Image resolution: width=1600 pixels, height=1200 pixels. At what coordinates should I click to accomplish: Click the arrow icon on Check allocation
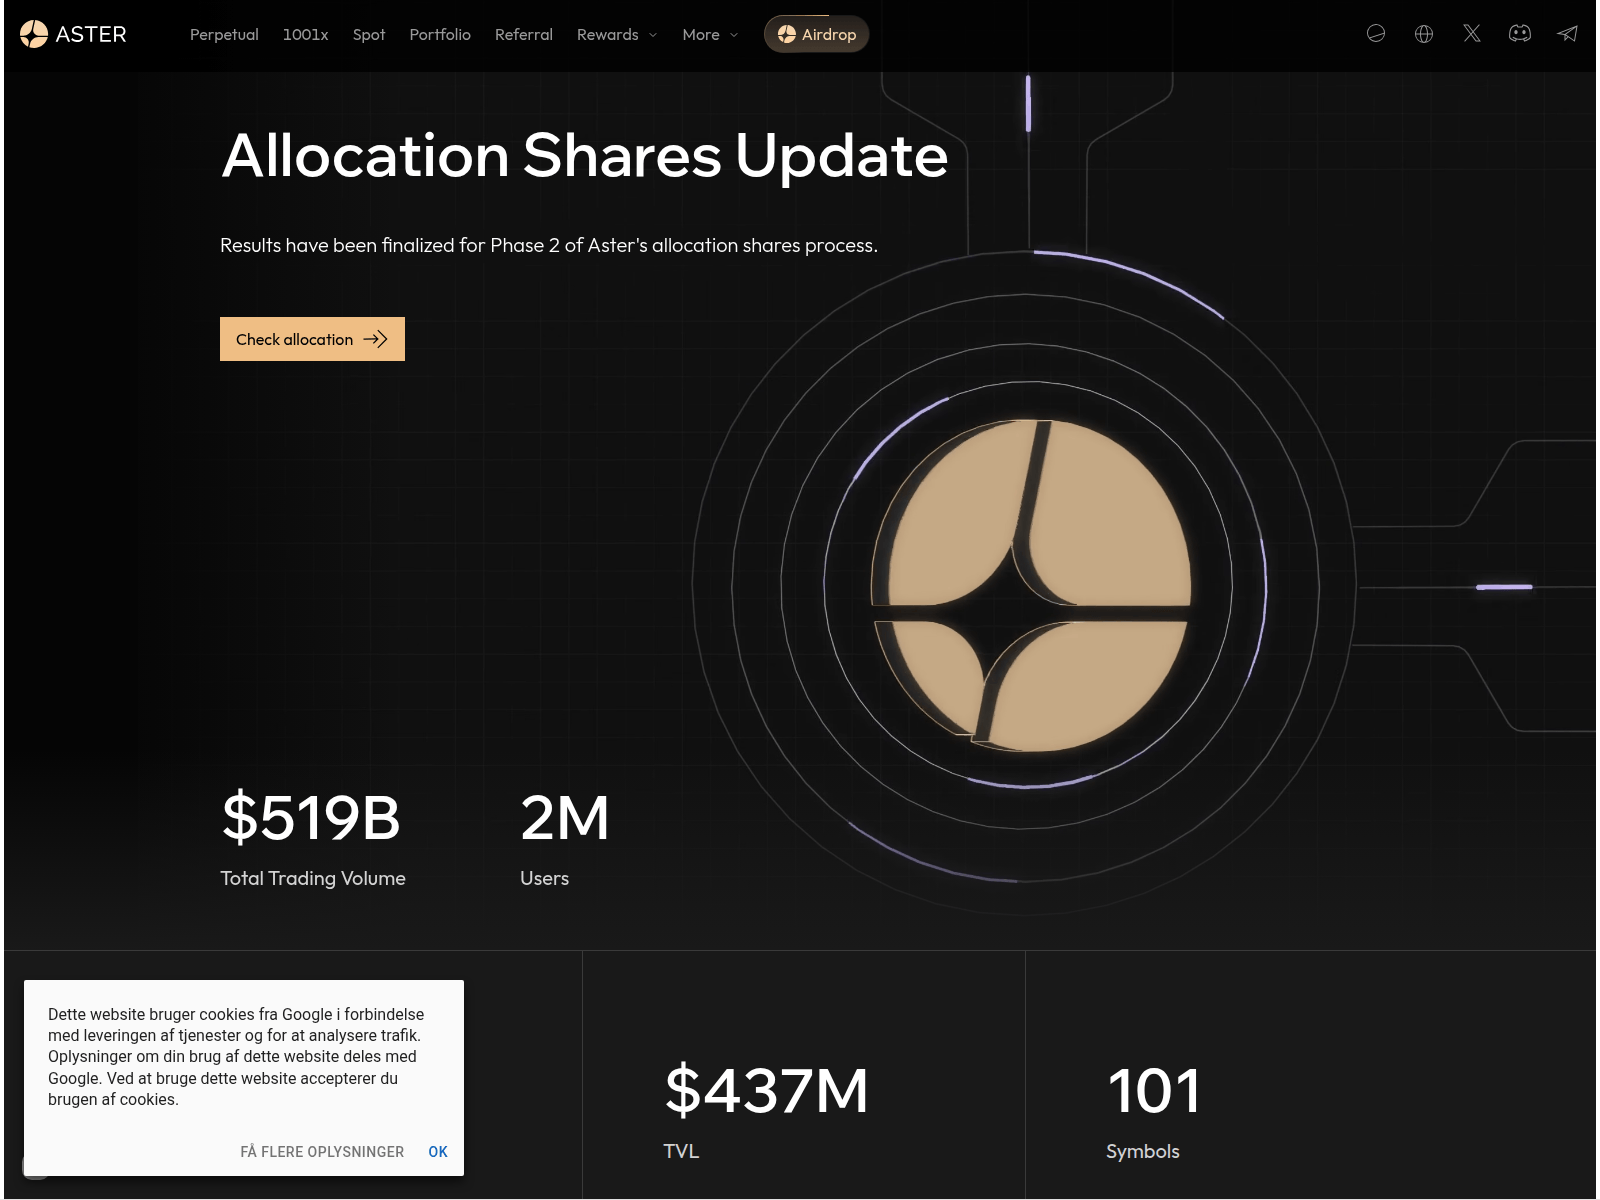point(375,339)
